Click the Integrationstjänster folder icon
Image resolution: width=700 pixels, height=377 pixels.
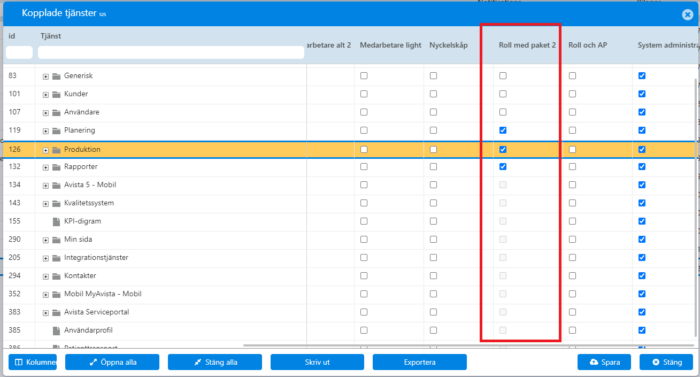56,258
